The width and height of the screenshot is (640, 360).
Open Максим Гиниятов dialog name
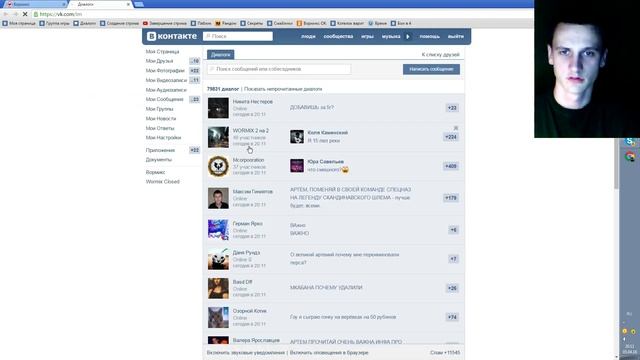pyautogui.click(x=253, y=191)
